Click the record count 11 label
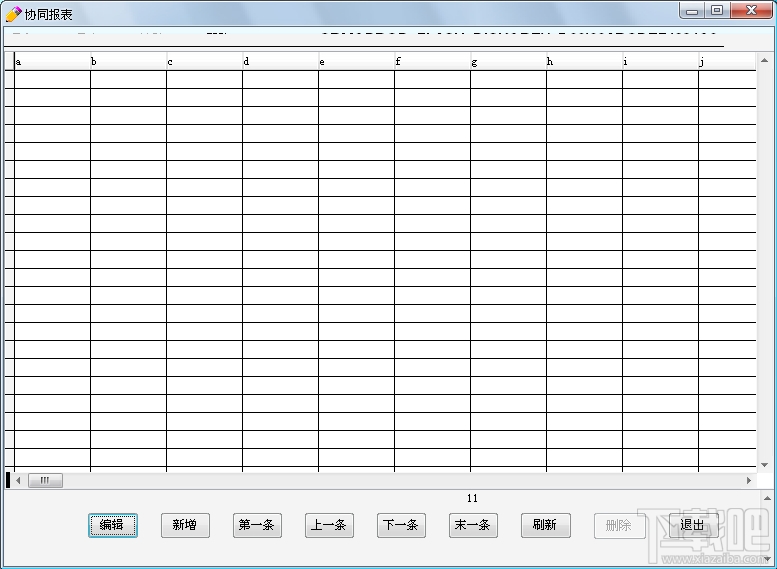 [x=472, y=498]
